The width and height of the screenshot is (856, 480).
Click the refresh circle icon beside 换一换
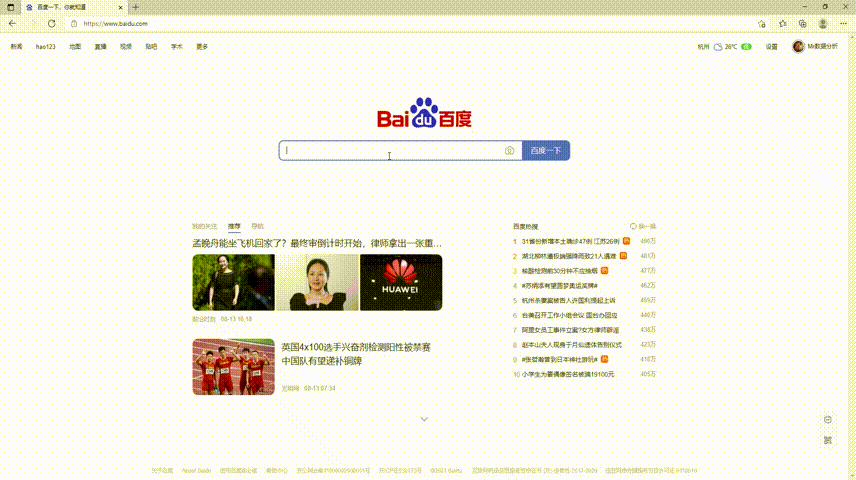tap(633, 226)
